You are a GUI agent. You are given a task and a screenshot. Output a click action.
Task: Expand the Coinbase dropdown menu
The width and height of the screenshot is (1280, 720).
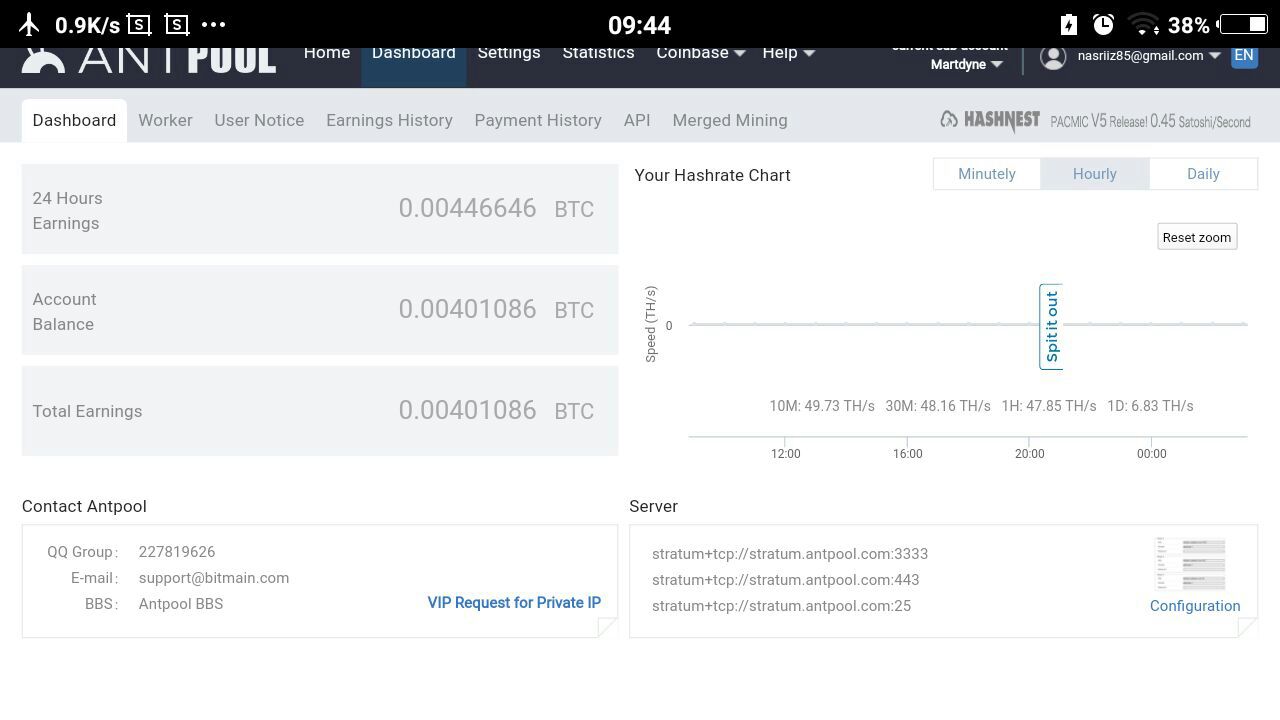[x=701, y=53]
